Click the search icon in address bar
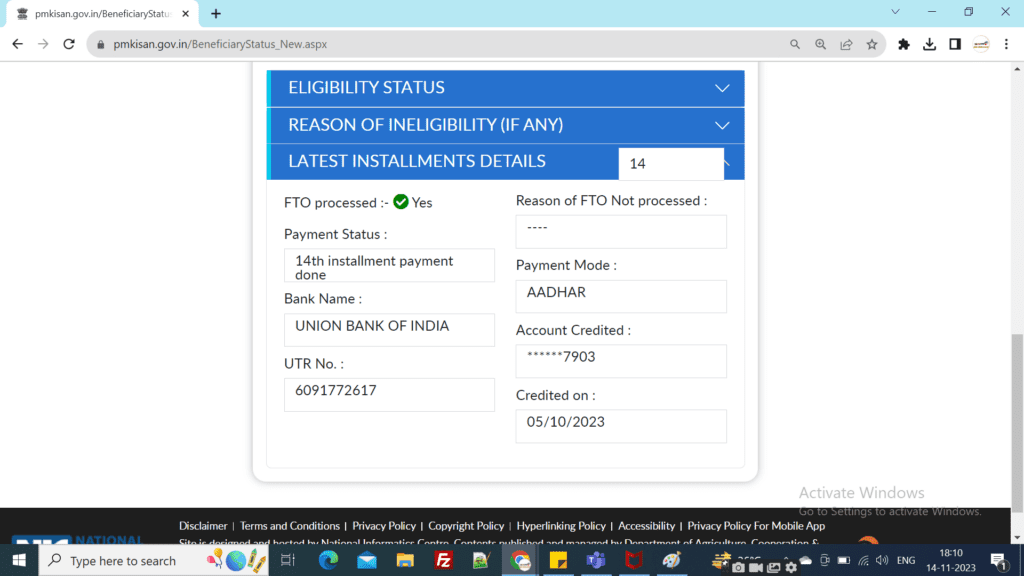The image size is (1024, 576). pos(795,44)
